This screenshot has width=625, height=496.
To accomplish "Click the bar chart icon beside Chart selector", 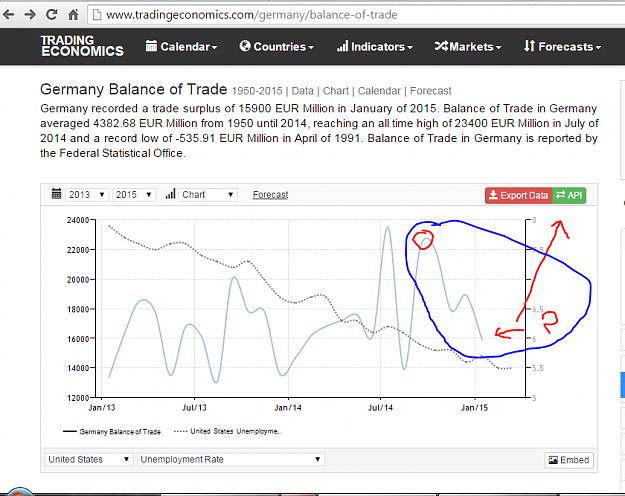I will tap(171, 194).
